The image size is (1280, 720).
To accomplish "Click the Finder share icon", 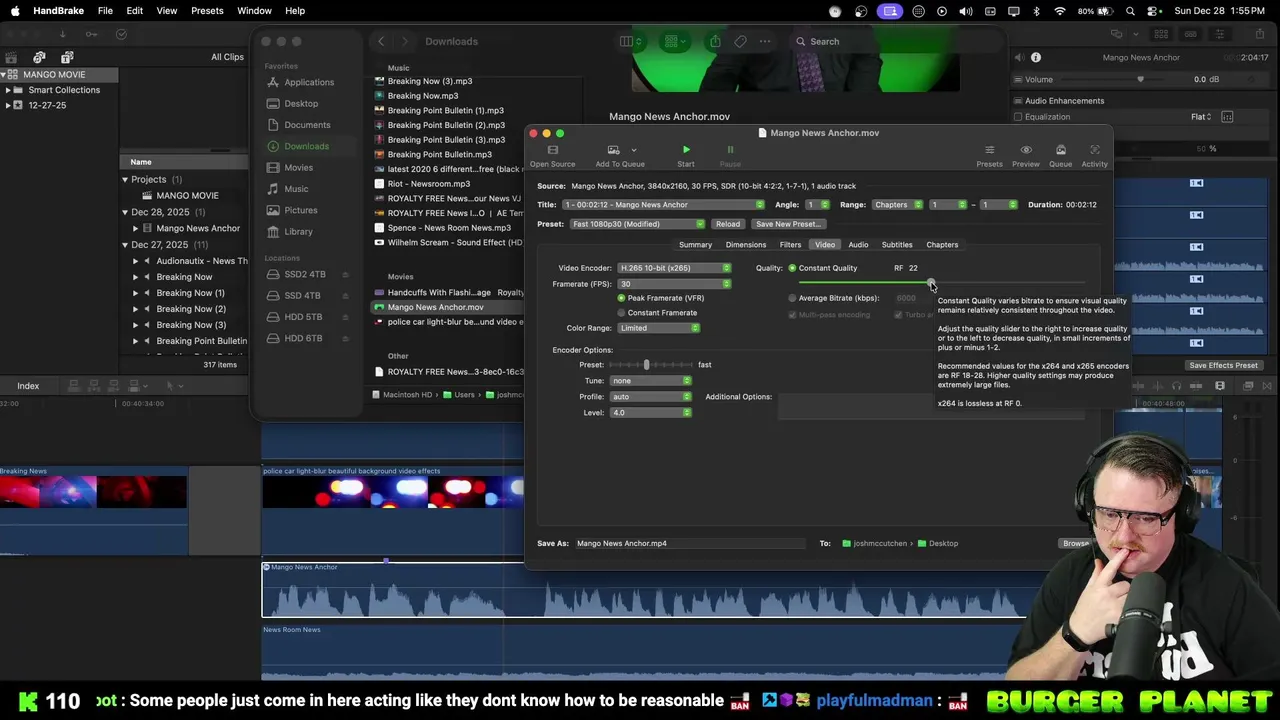I will coord(715,41).
